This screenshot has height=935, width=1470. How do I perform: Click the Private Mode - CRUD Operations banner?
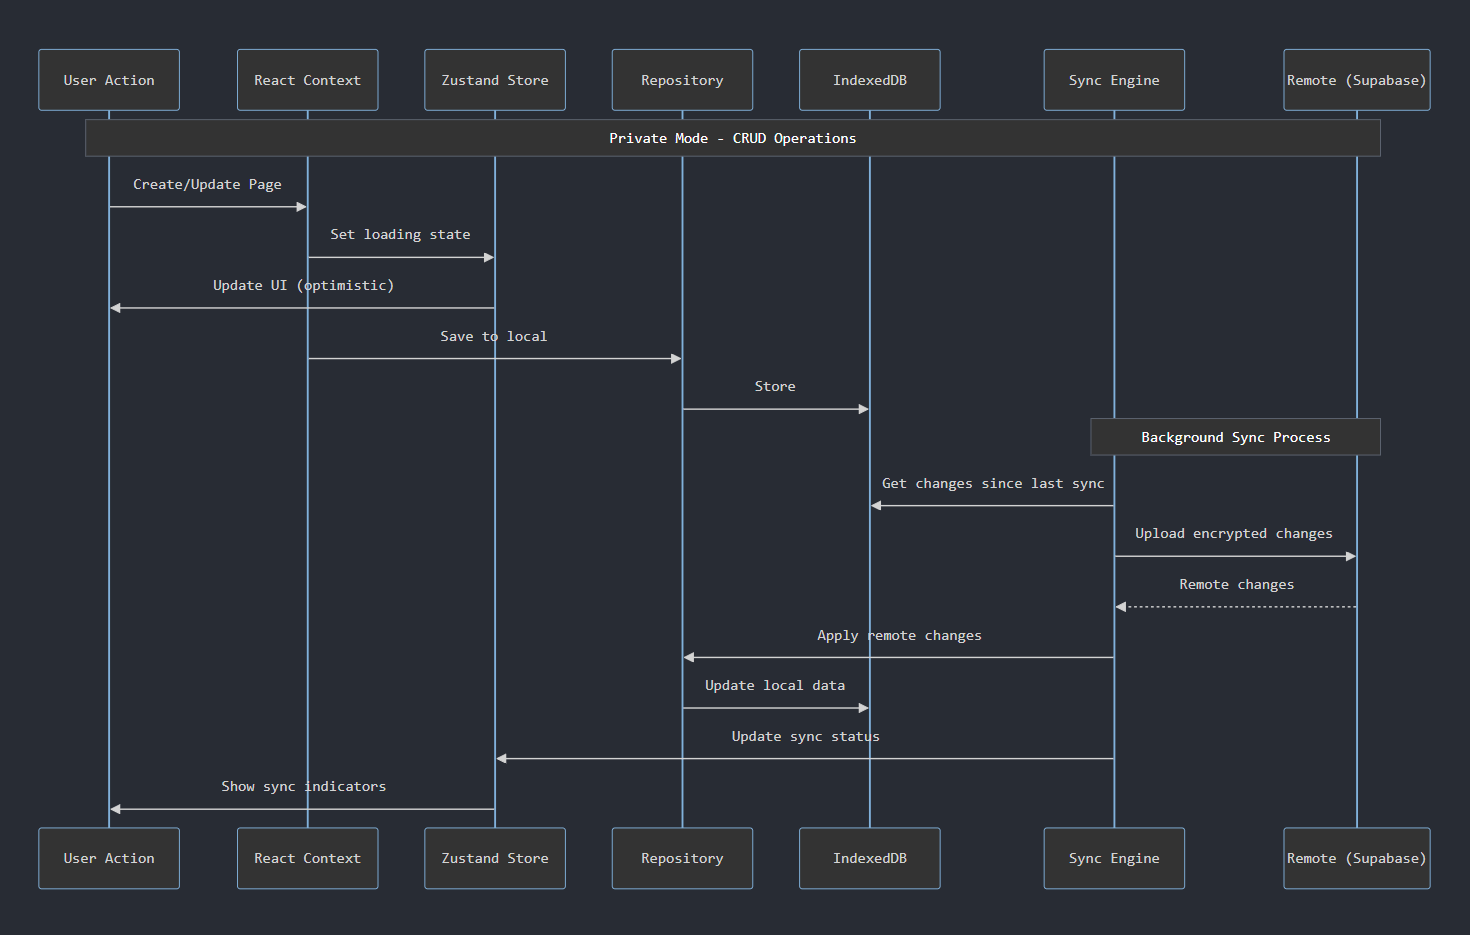point(732,138)
